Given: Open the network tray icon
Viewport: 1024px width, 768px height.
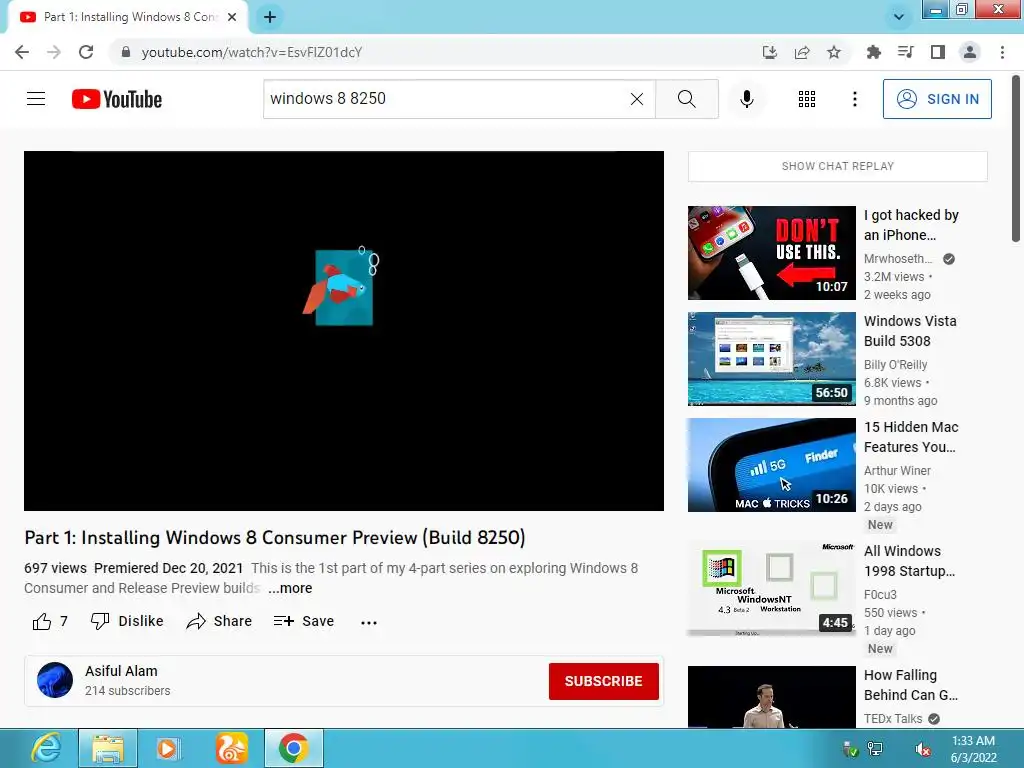Looking at the screenshot, I should [875, 749].
